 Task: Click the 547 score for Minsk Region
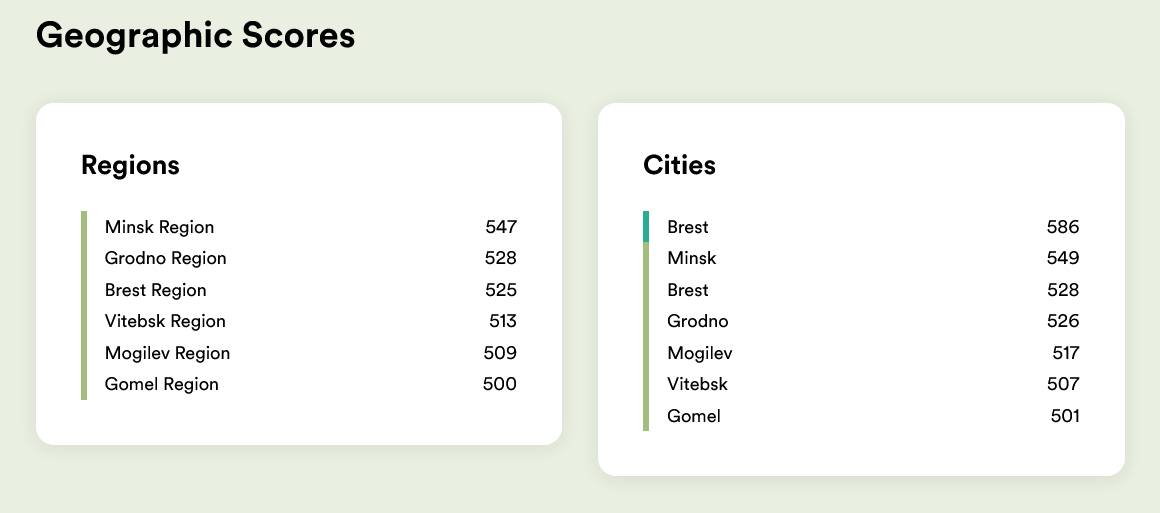(501, 227)
